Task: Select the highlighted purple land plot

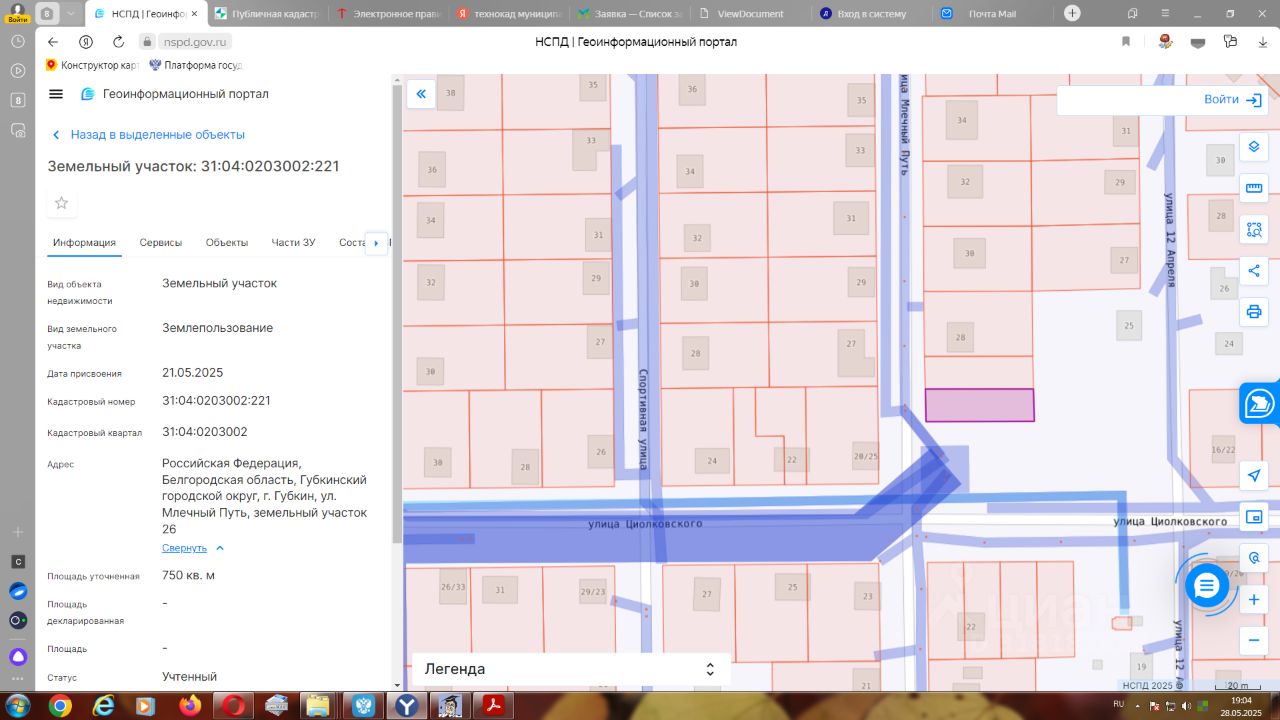Action: pos(979,405)
